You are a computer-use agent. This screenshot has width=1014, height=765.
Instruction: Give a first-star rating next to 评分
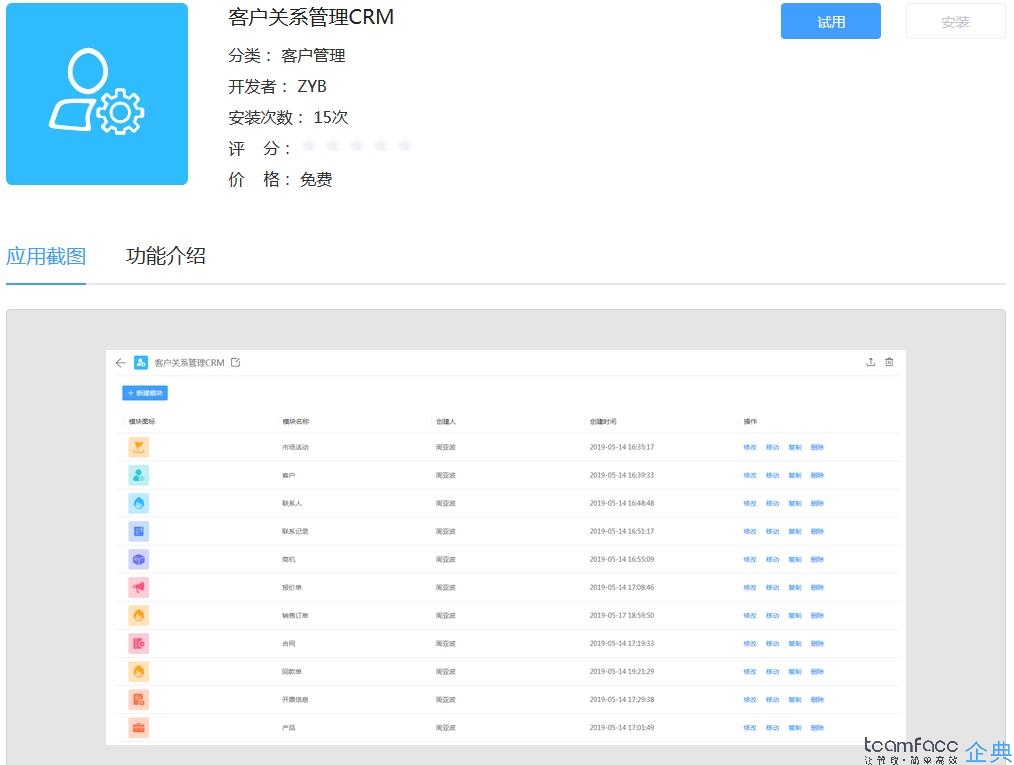(x=309, y=145)
